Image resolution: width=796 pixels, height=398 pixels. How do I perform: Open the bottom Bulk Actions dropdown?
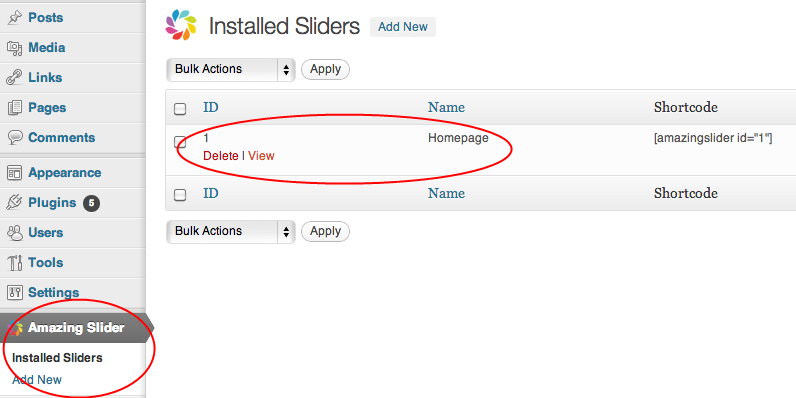tap(230, 231)
